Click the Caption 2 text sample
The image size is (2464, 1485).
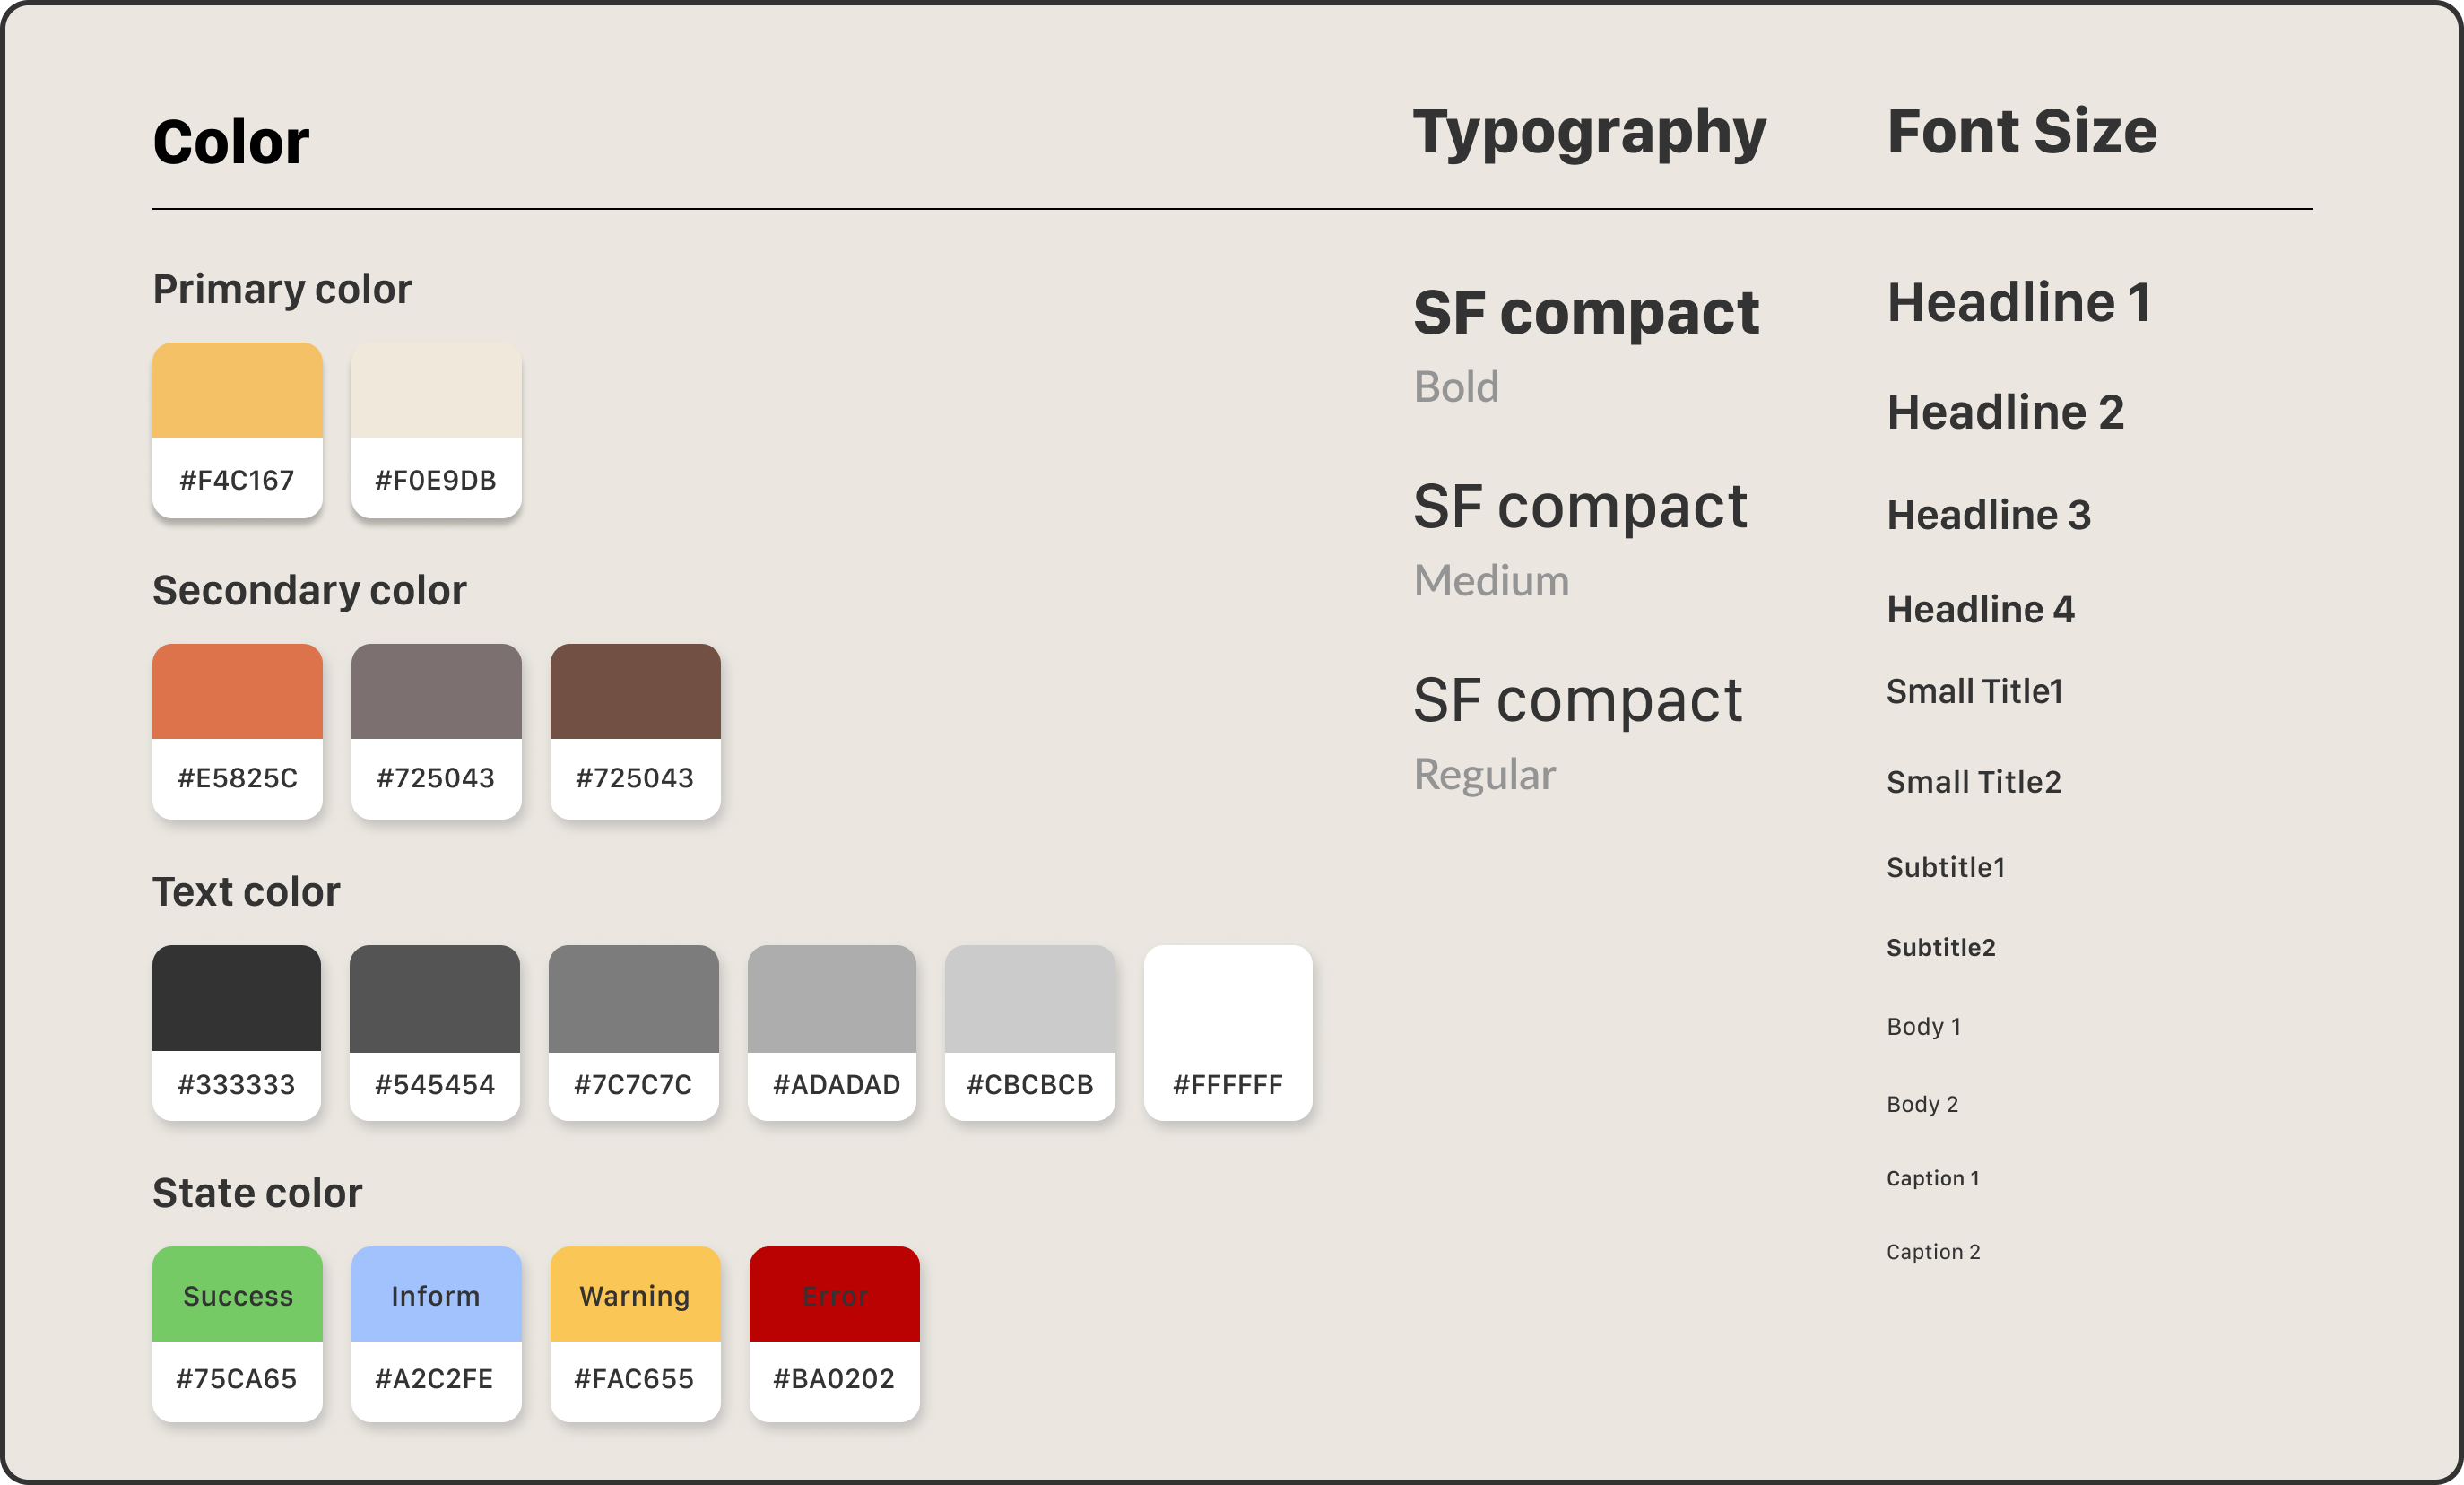click(1932, 1252)
